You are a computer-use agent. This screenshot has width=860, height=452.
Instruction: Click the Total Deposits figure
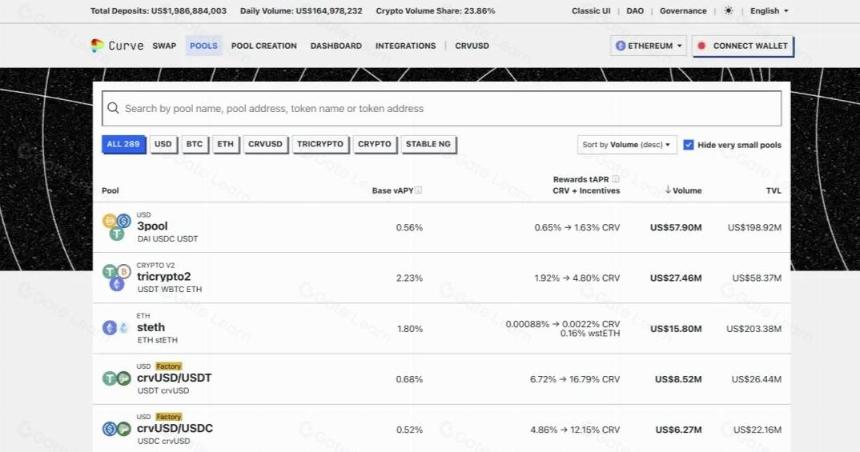(158, 10)
